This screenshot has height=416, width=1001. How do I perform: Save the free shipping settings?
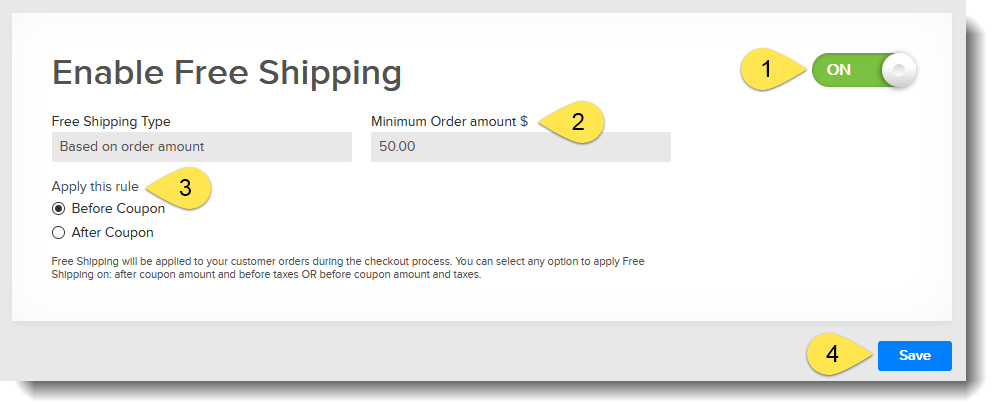[x=914, y=355]
